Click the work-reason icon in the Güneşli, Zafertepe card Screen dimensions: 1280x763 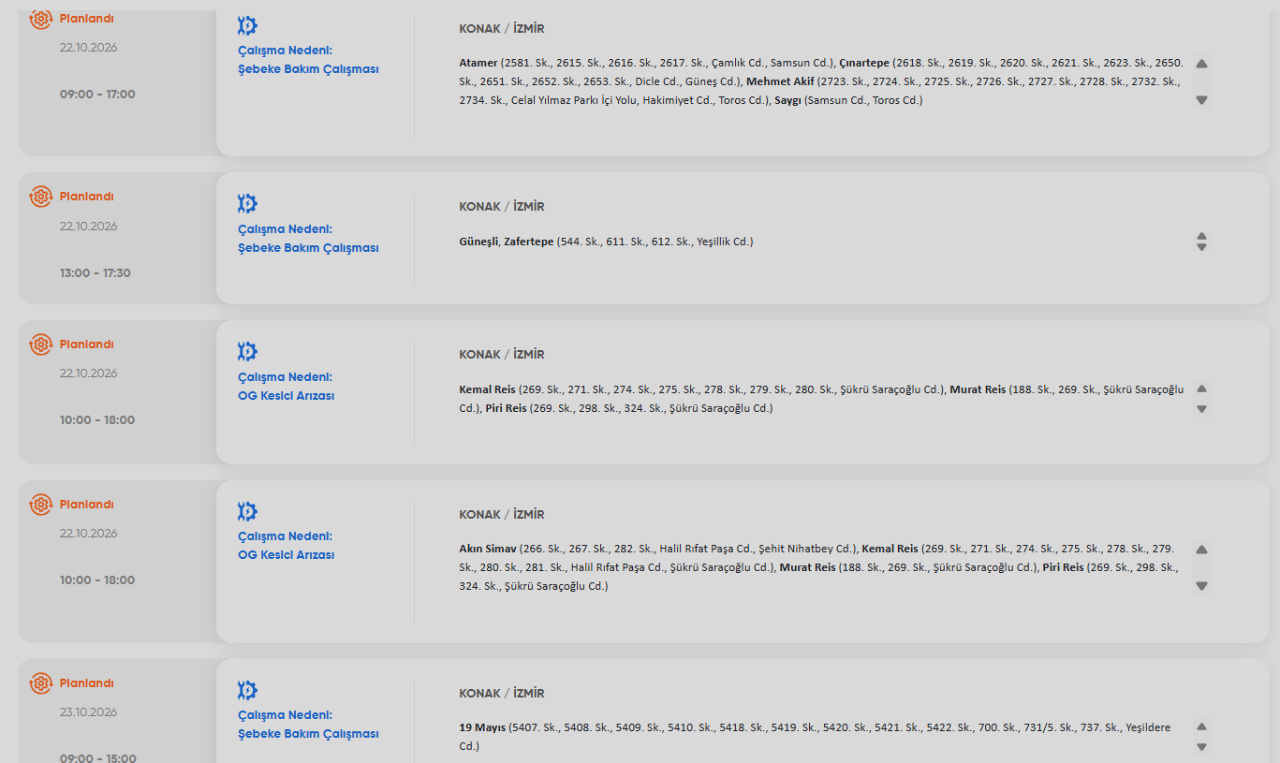(247, 204)
